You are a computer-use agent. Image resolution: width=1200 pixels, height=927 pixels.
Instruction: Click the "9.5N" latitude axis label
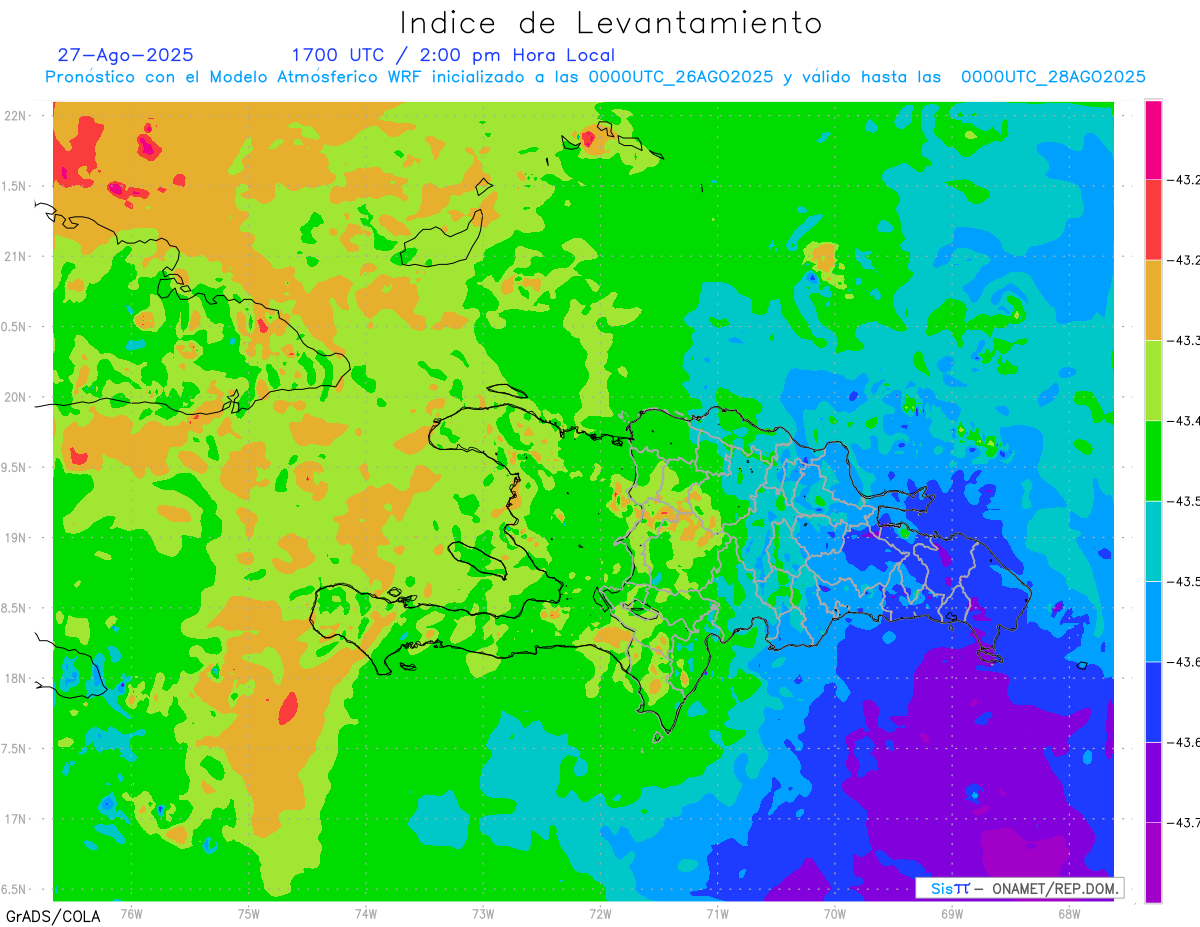[x=15, y=467]
